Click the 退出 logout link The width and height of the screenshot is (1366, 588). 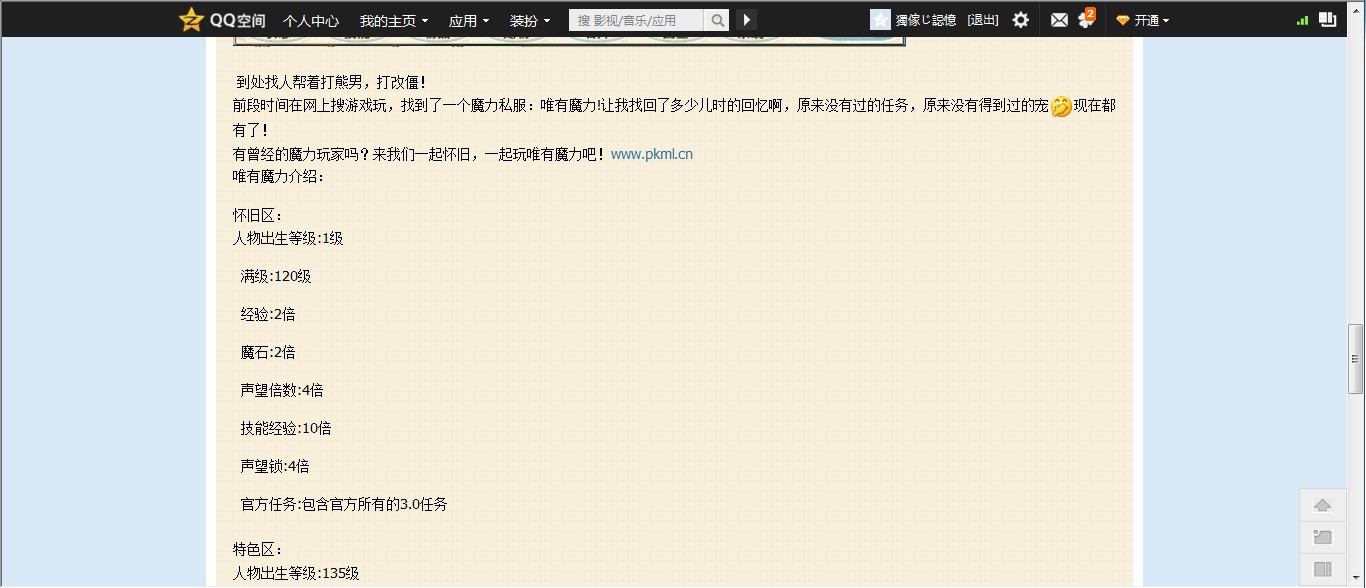pos(982,20)
